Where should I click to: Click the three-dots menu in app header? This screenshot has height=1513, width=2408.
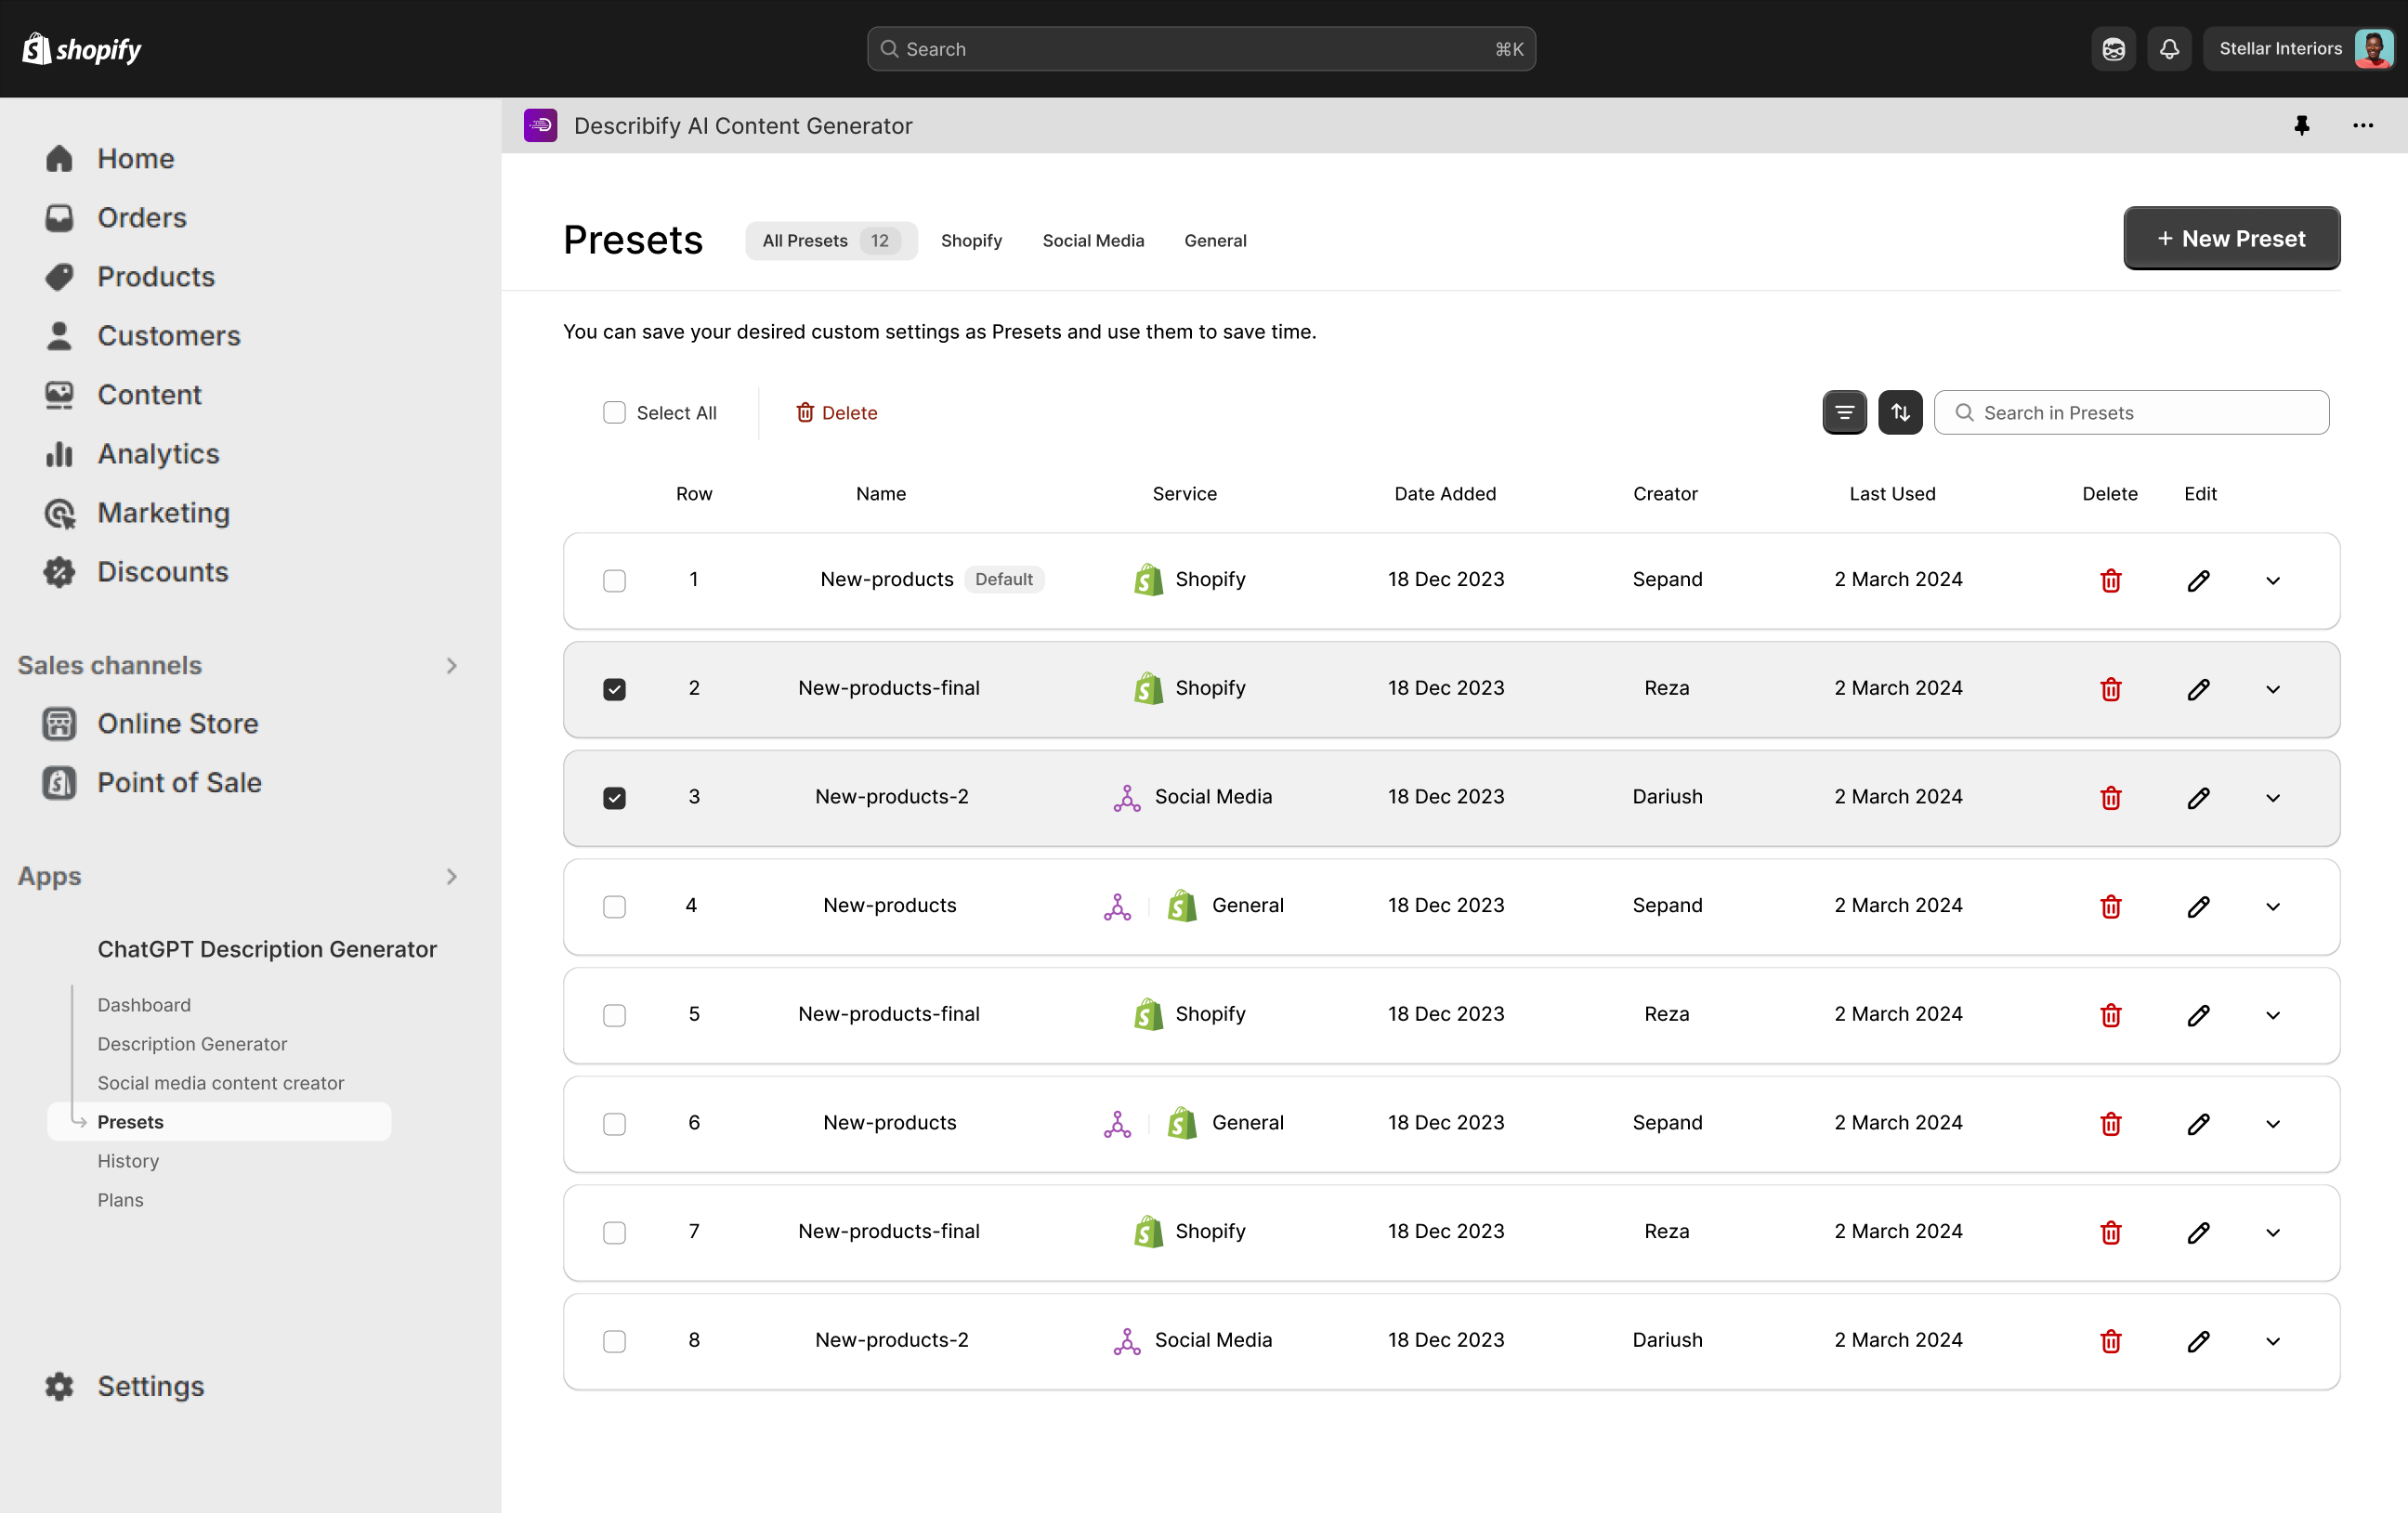tap(2362, 125)
